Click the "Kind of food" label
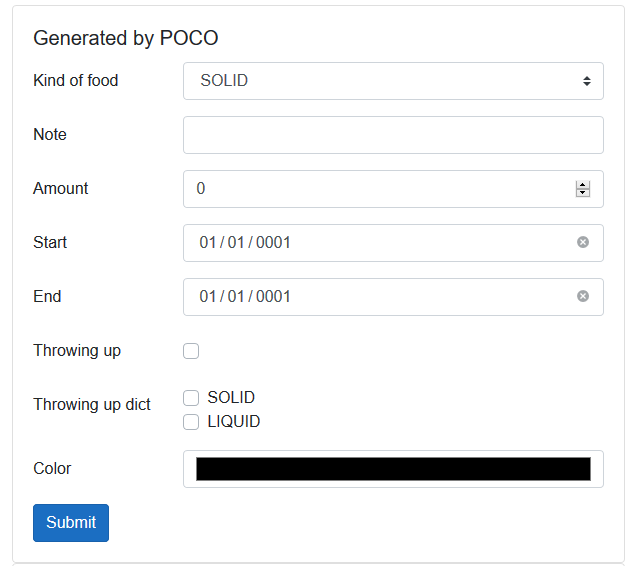Screen dimensions: 639x566 click(76, 81)
